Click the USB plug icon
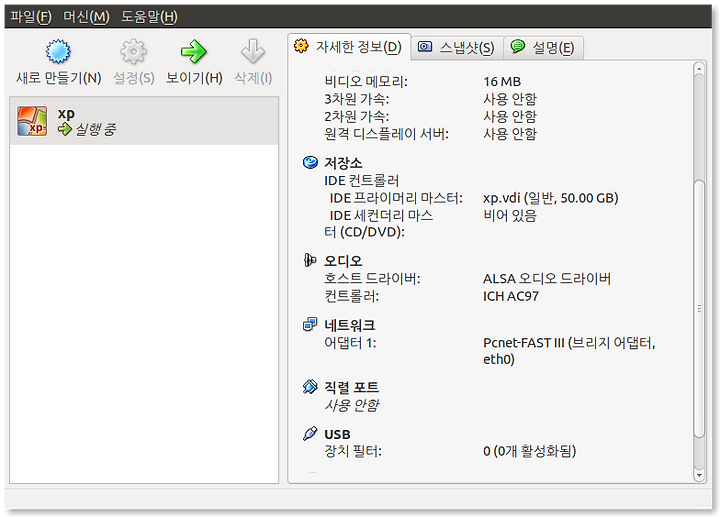This screenshot has height=517, width=720. click(x=310, y=433)
